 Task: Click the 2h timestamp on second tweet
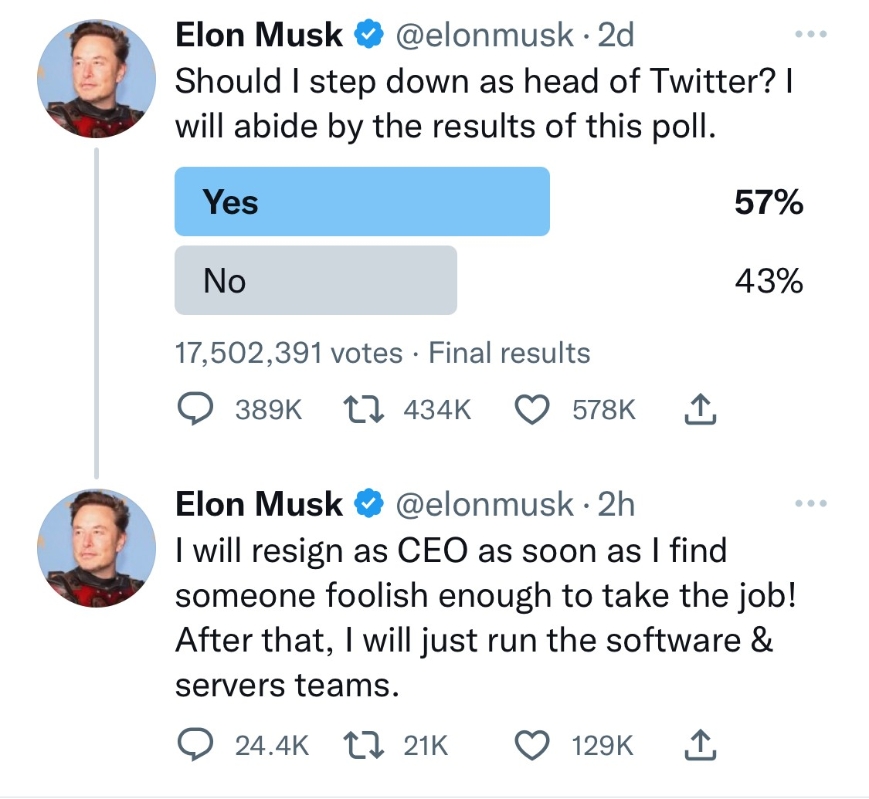tap(616, 505)
